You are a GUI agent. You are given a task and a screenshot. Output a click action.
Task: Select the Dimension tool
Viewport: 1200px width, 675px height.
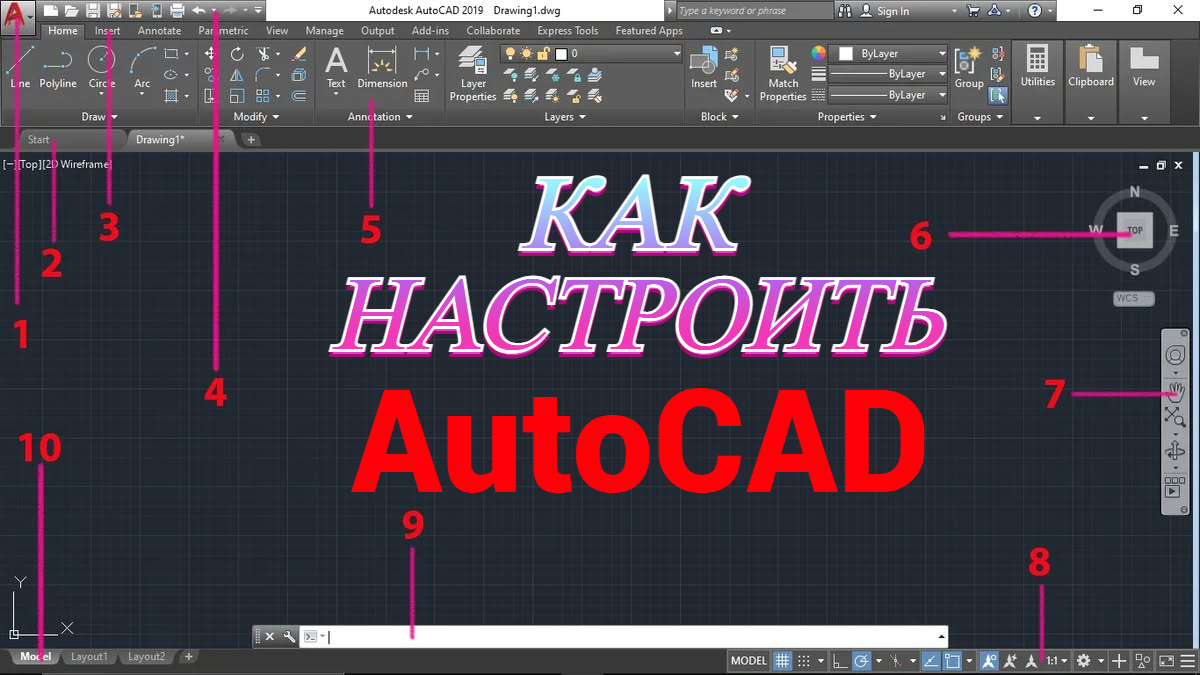(382, 67)
